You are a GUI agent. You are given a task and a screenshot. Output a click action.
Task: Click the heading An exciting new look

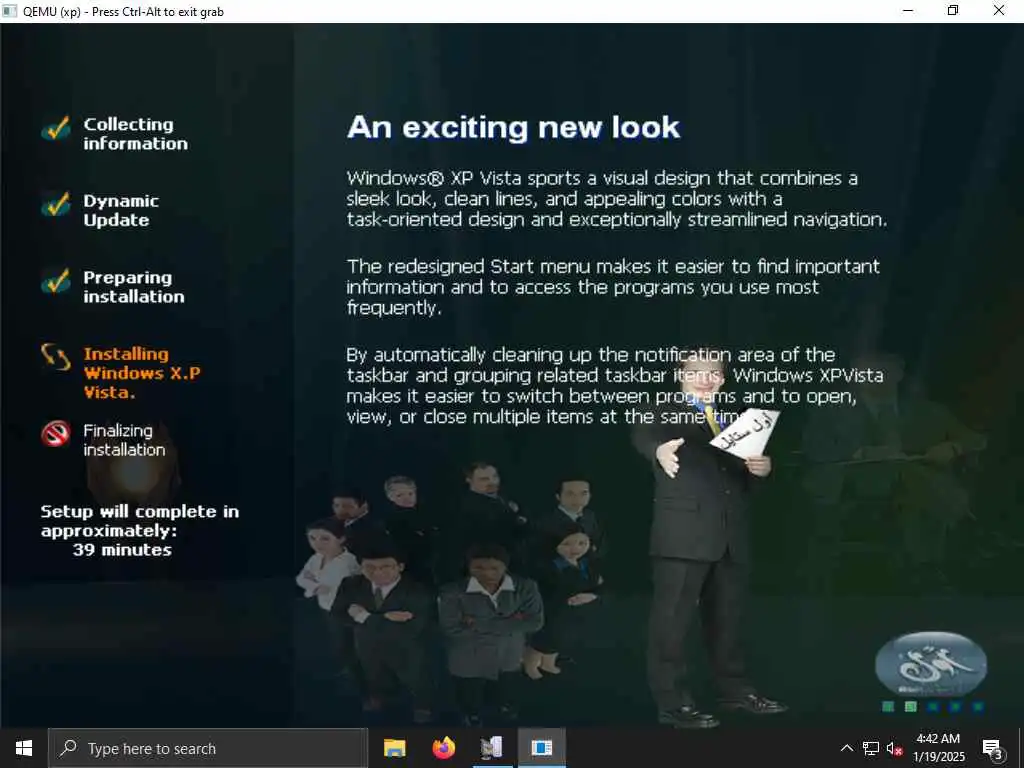[513, 127]
